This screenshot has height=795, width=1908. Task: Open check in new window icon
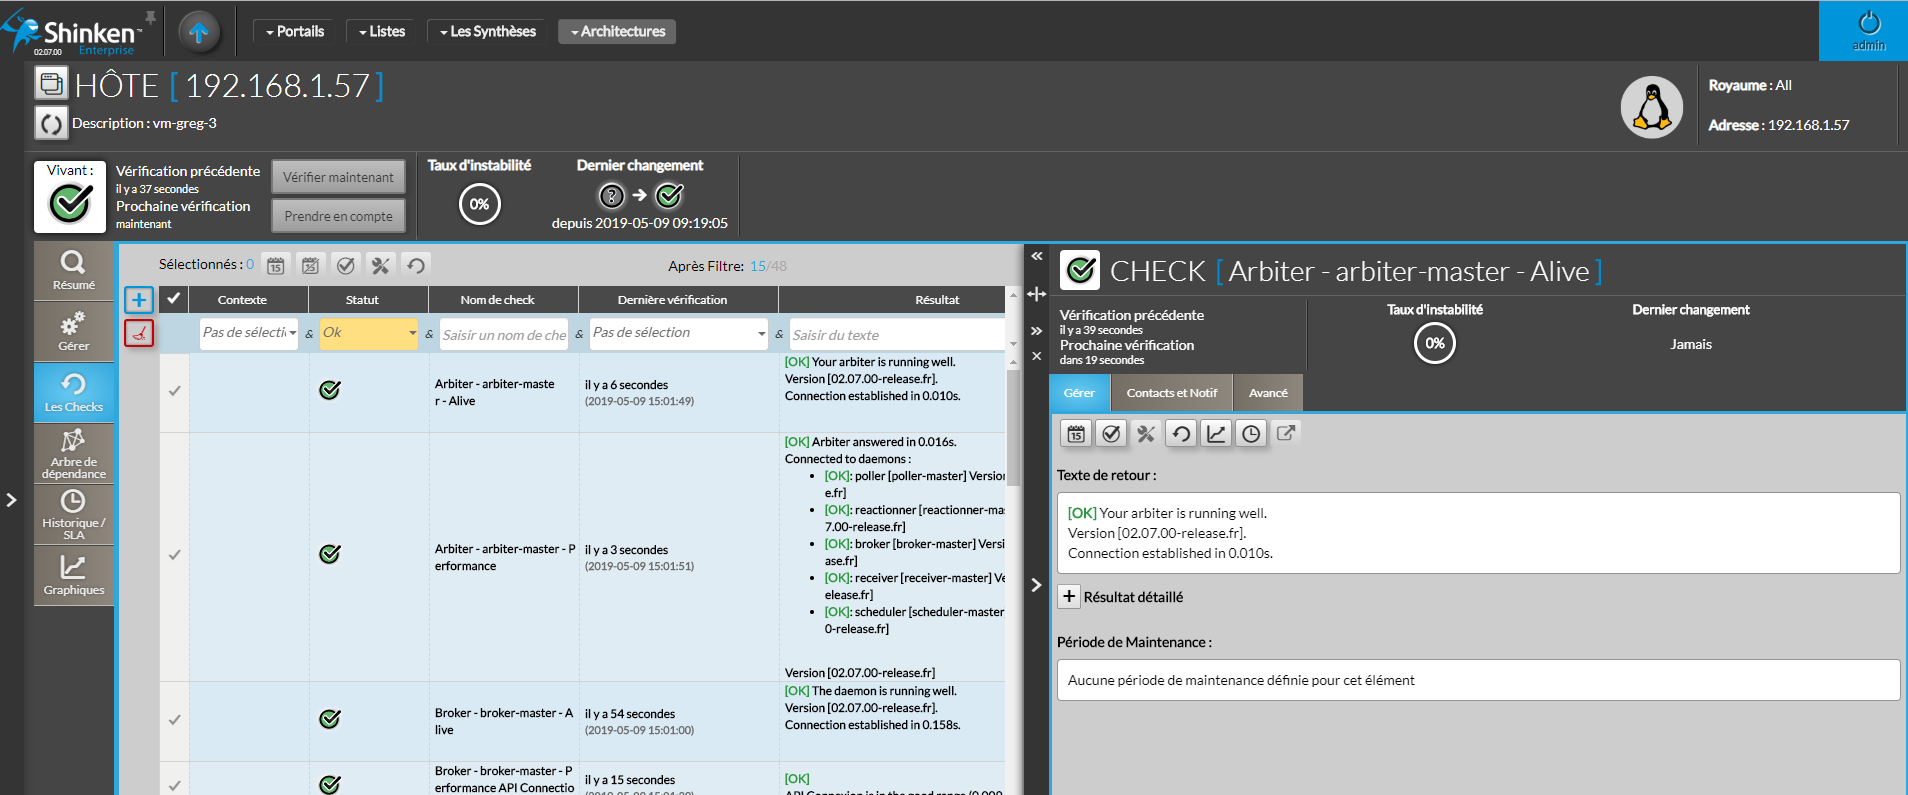pos(1286,433)
